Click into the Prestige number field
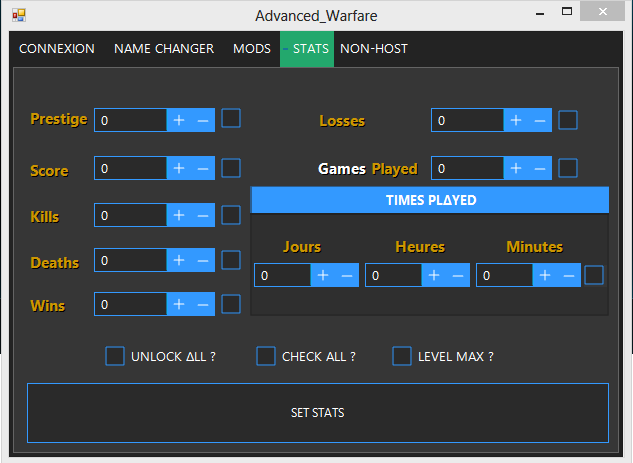 point(131,120)
